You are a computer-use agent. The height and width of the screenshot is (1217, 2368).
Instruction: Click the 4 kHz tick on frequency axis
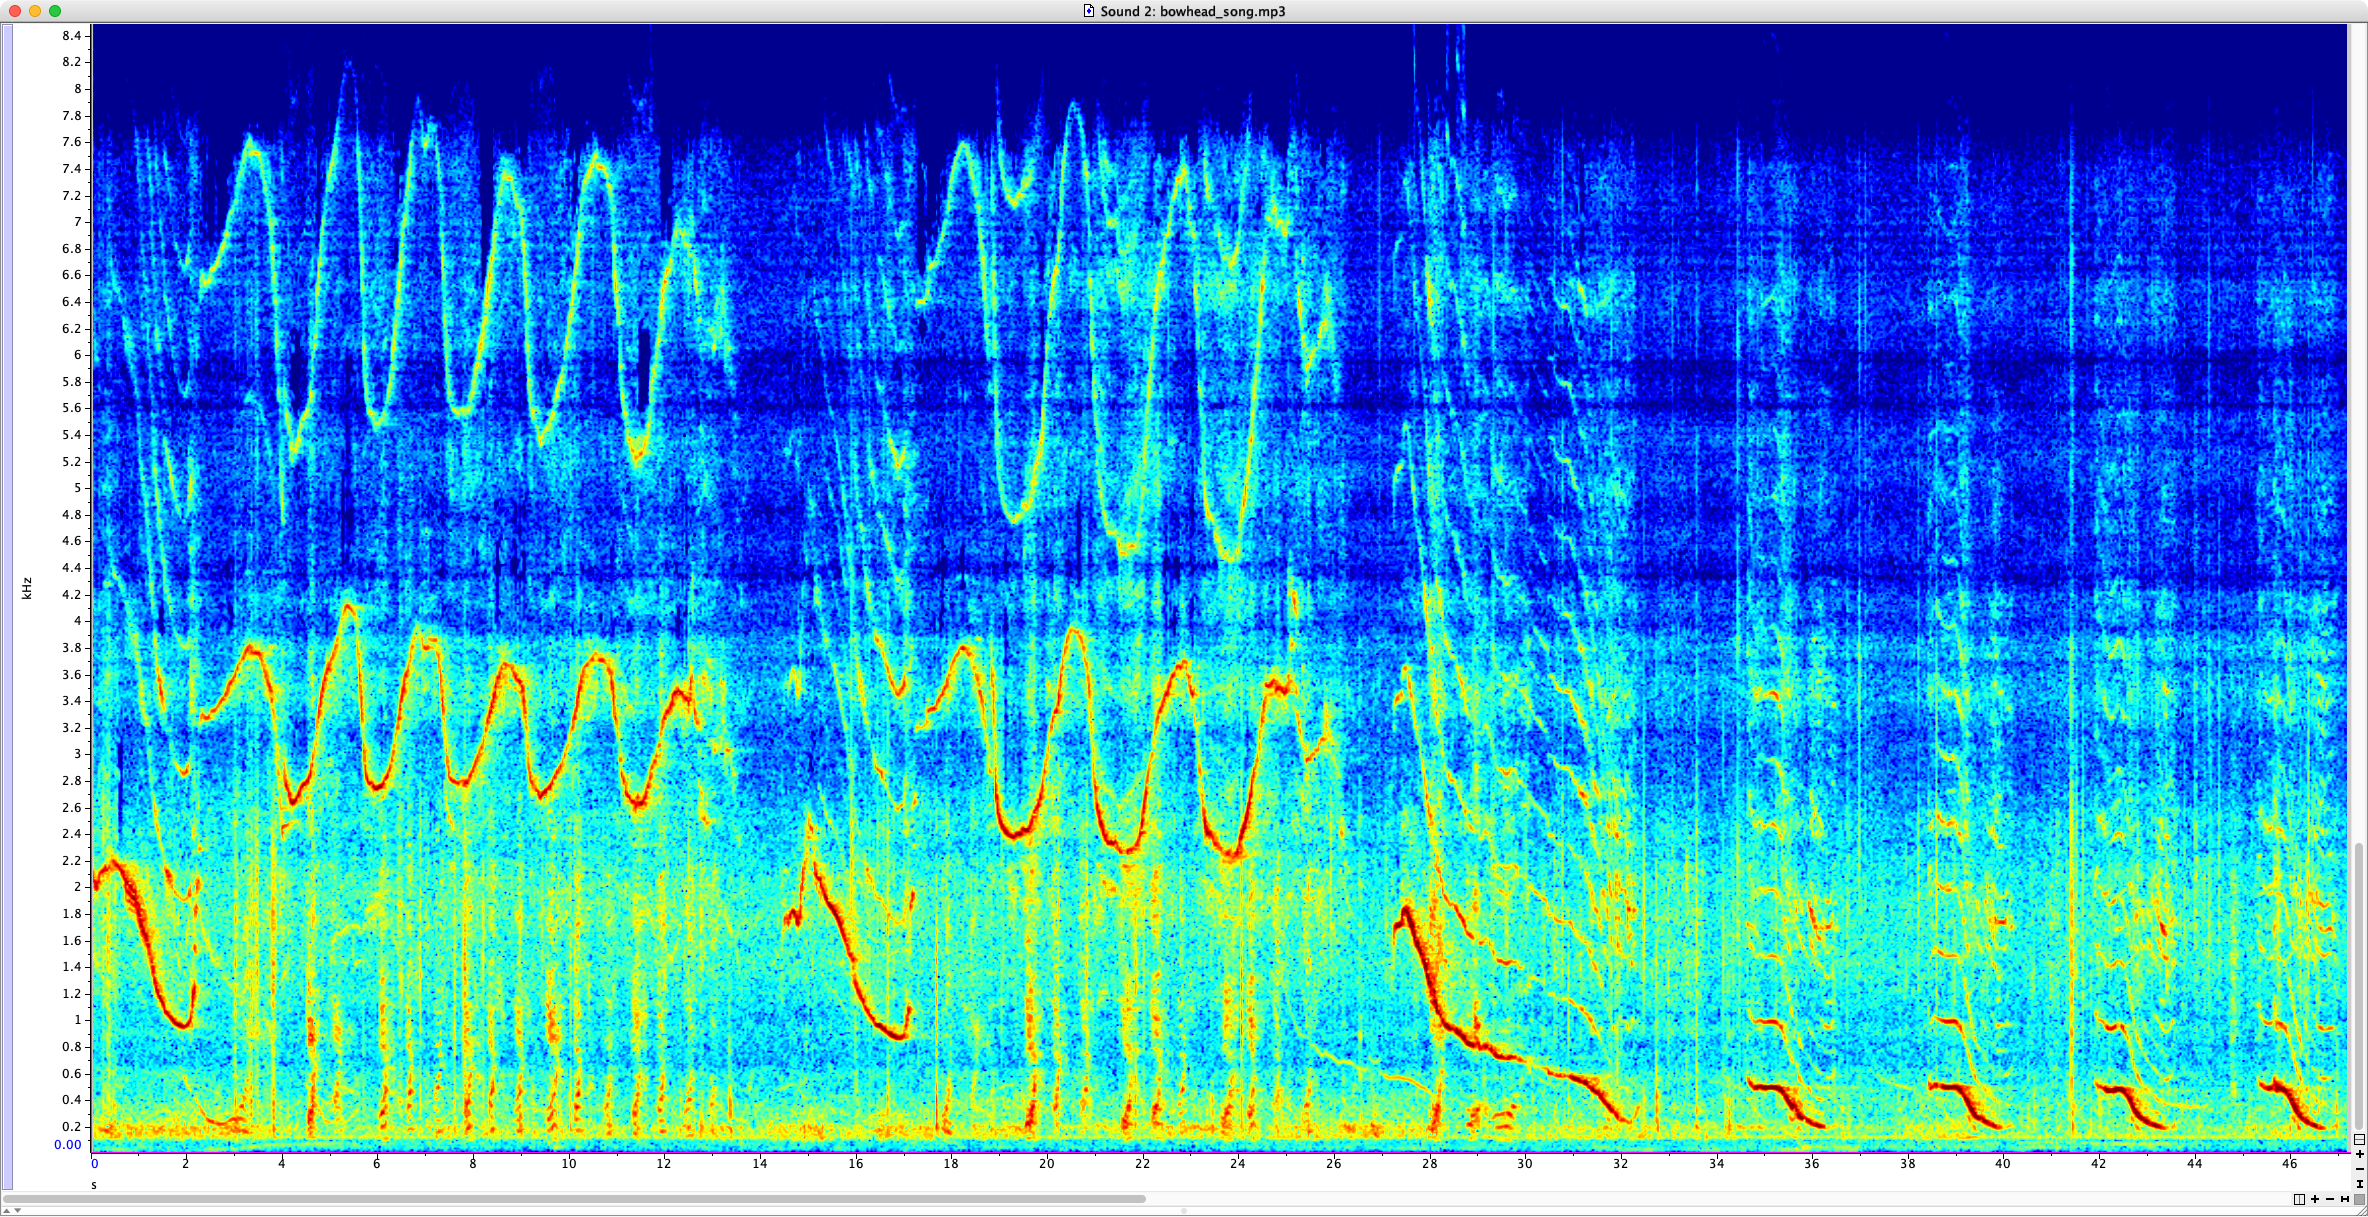76,621
